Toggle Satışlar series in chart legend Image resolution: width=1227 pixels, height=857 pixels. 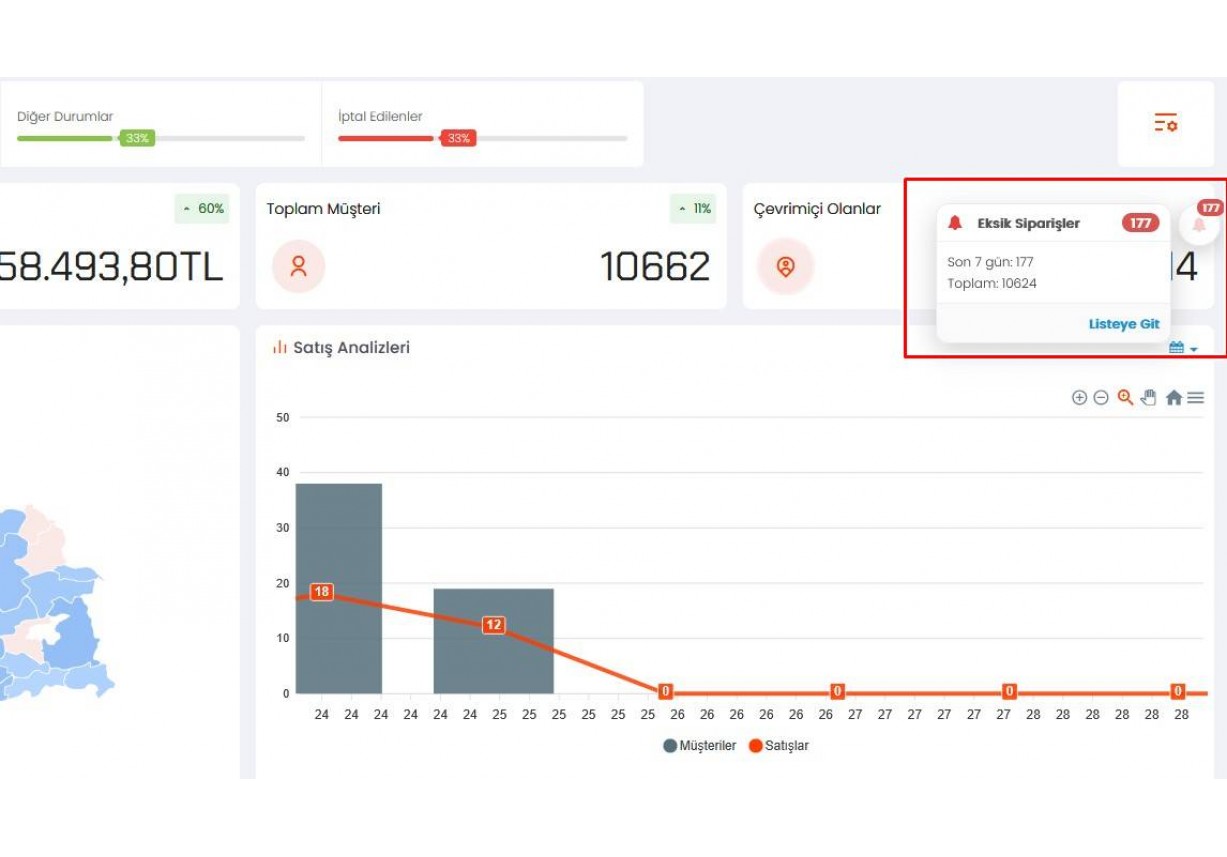pyautogui.click(x=779, y=746)
